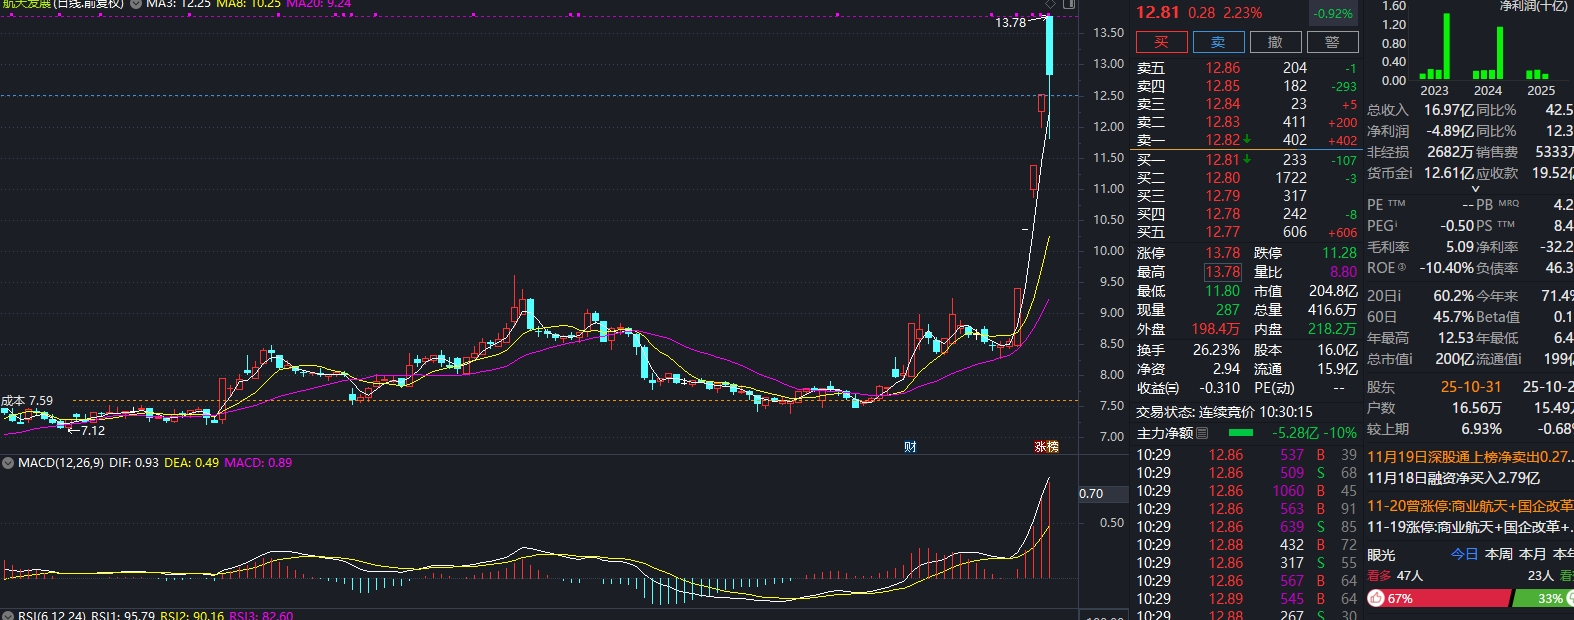Click the 买四 price 12.78
1574x620 pixels.
coord(1222,214)
